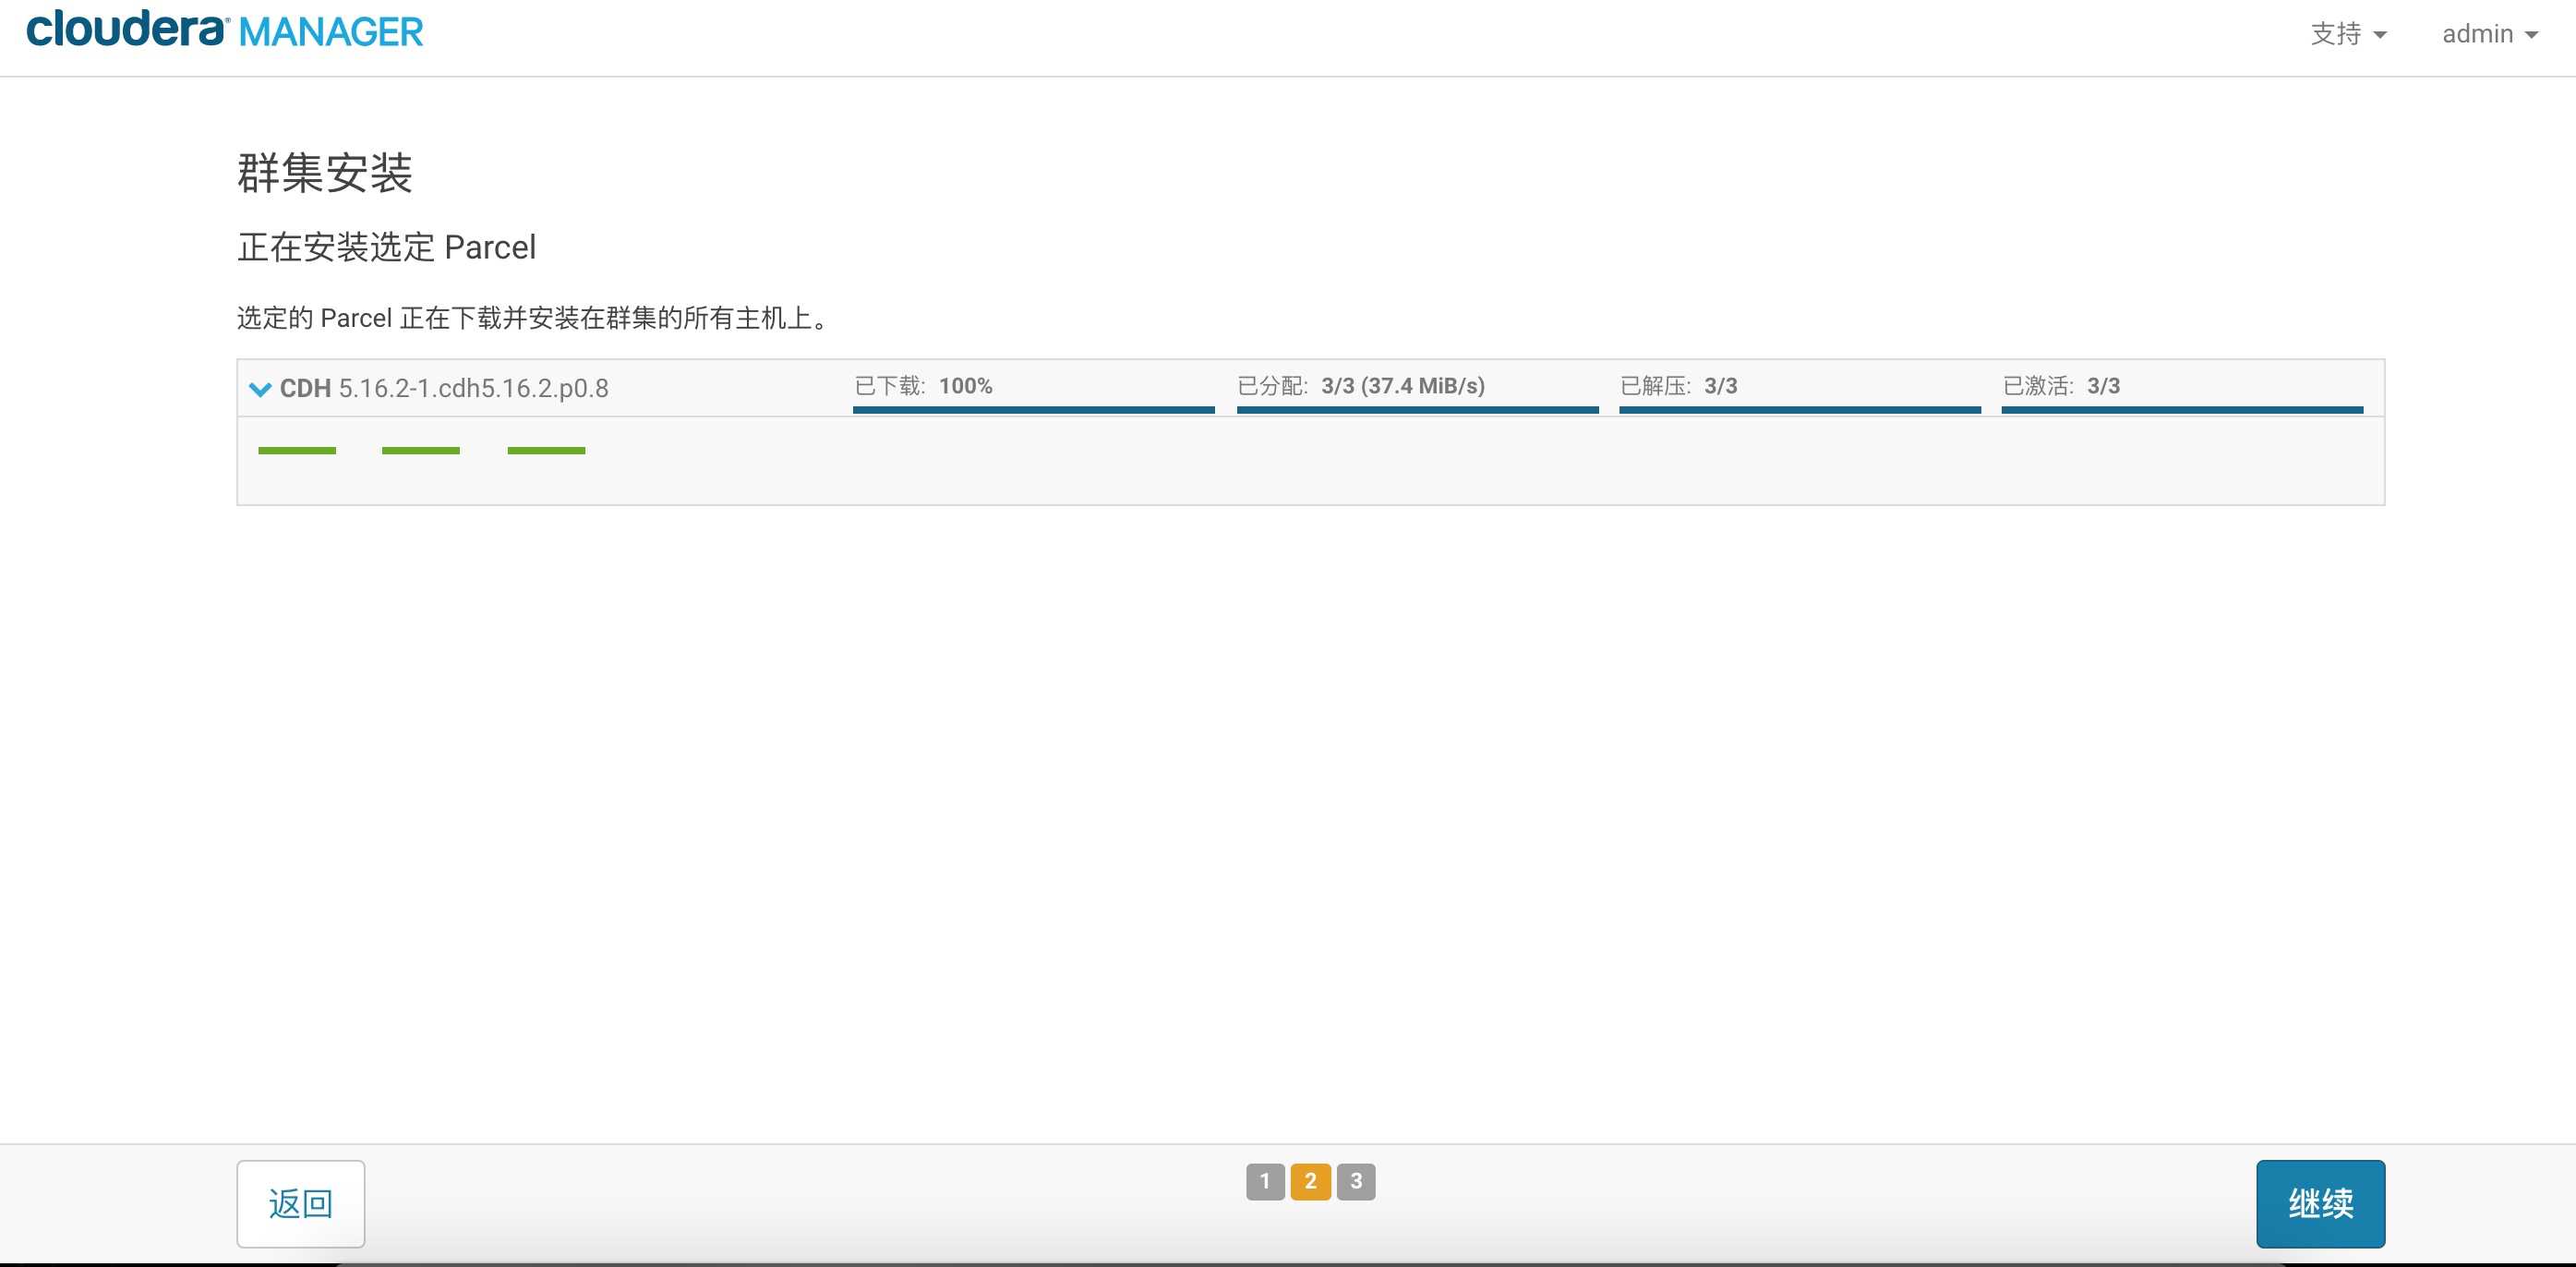Image resolution: width=2576 pixels, height=1267 pixels.
Task: Click the 返回 back button
Action: pos(301,1203)
